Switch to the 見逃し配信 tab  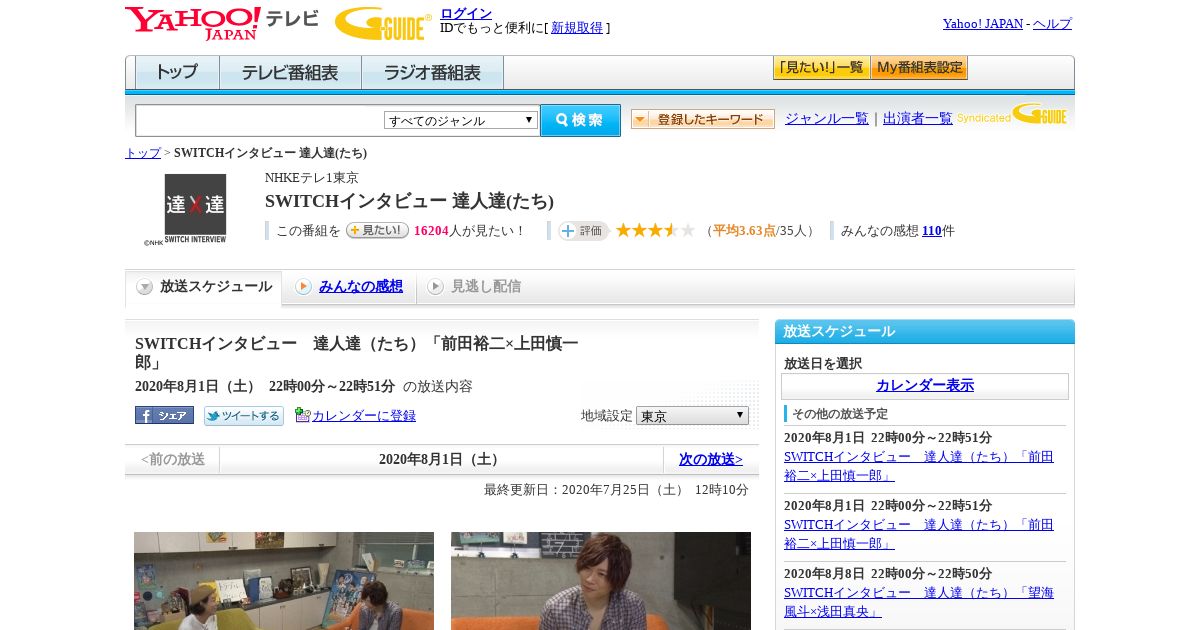(x=475, y=287)
